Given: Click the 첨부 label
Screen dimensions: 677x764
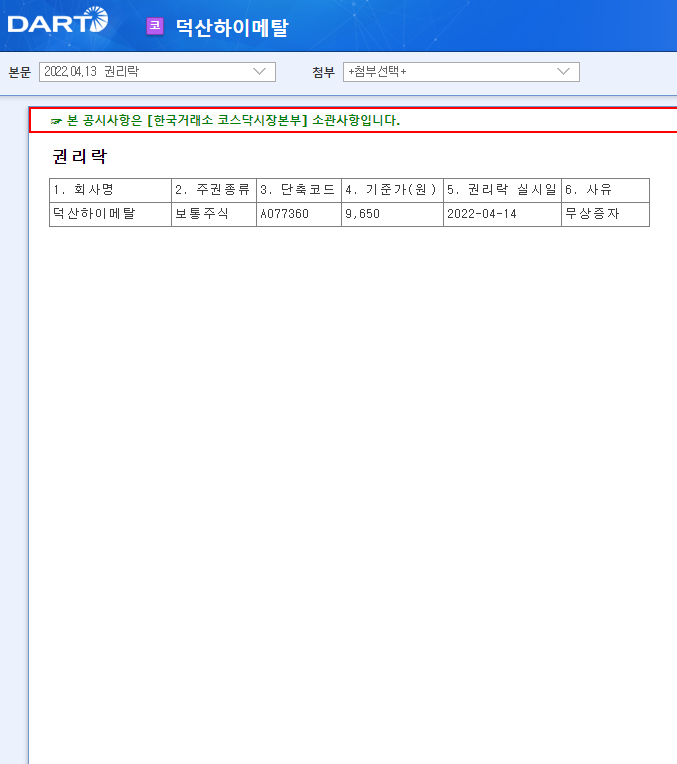Looking at the screenshot, I should pos(324,72).
